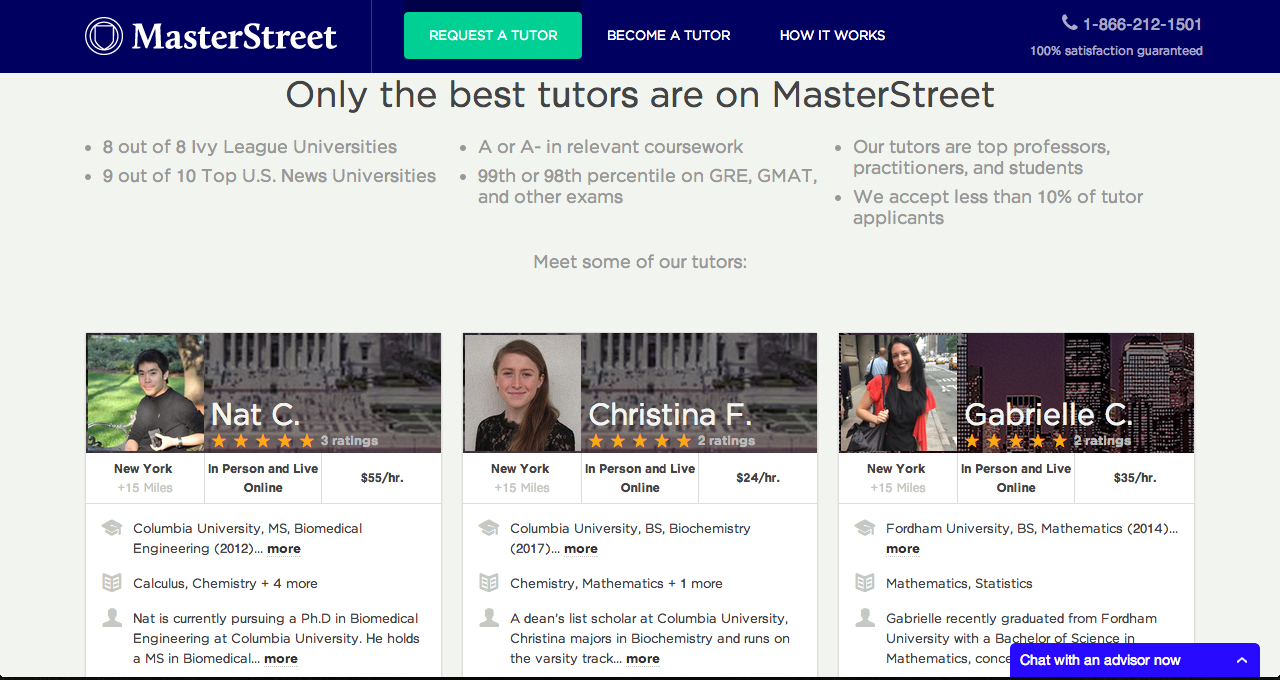Image resolution: width=1280 pixels, height=680 pixels.
Task: Click the Gabrielle C. name heading
Action: click(1048, 414)
